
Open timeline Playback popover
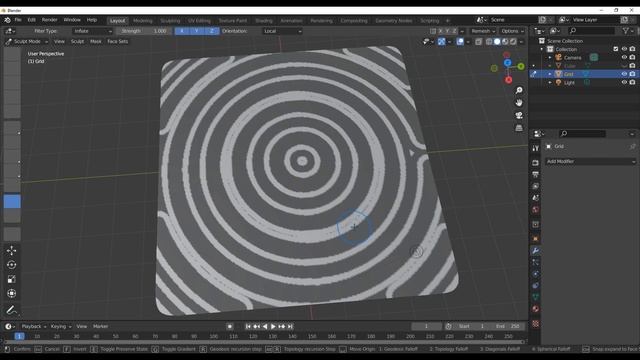pyautogui.click(x=33, y=327)
